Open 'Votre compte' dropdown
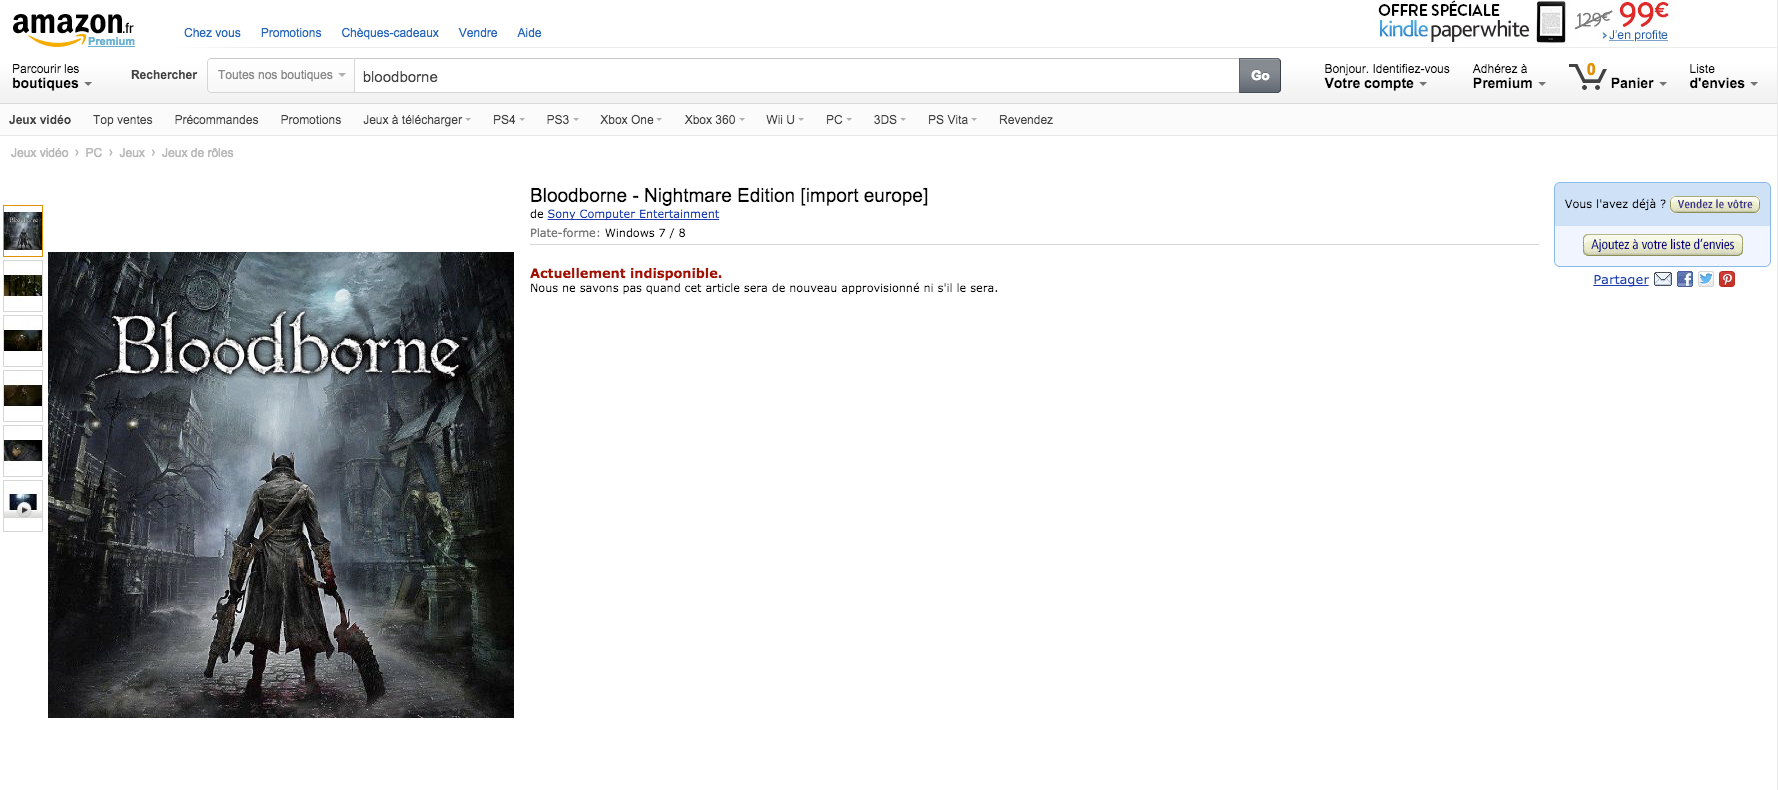 (1386, 76)
